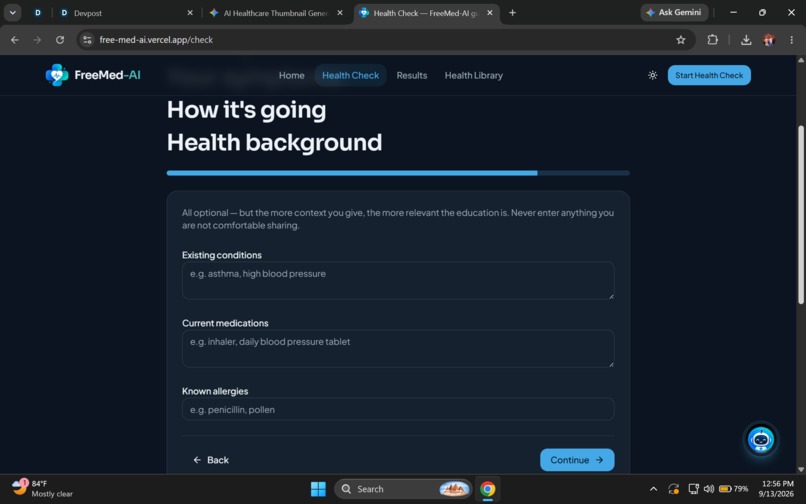The width and height of the screenshot is (806, 504).
Task: Open the weather widget showing 84°F
Action: pyautogui.click(x=42, y=489)
